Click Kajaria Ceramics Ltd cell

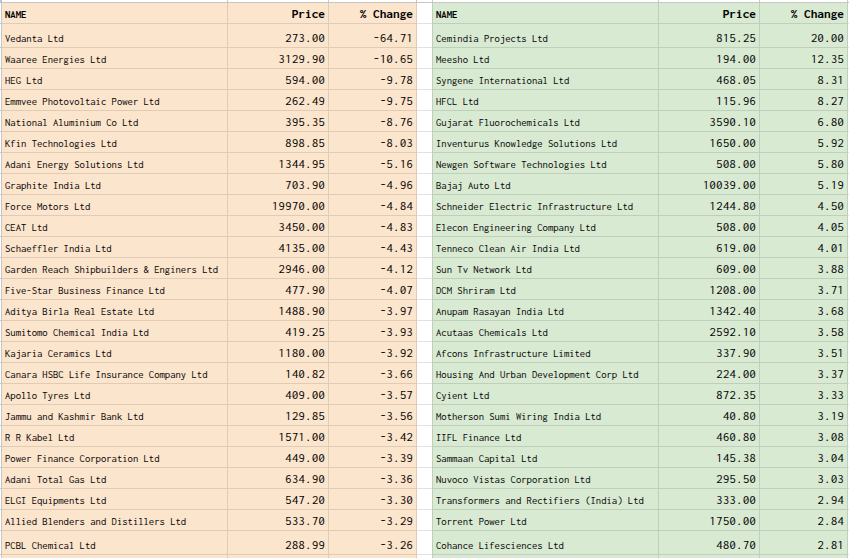coord(114,353)
